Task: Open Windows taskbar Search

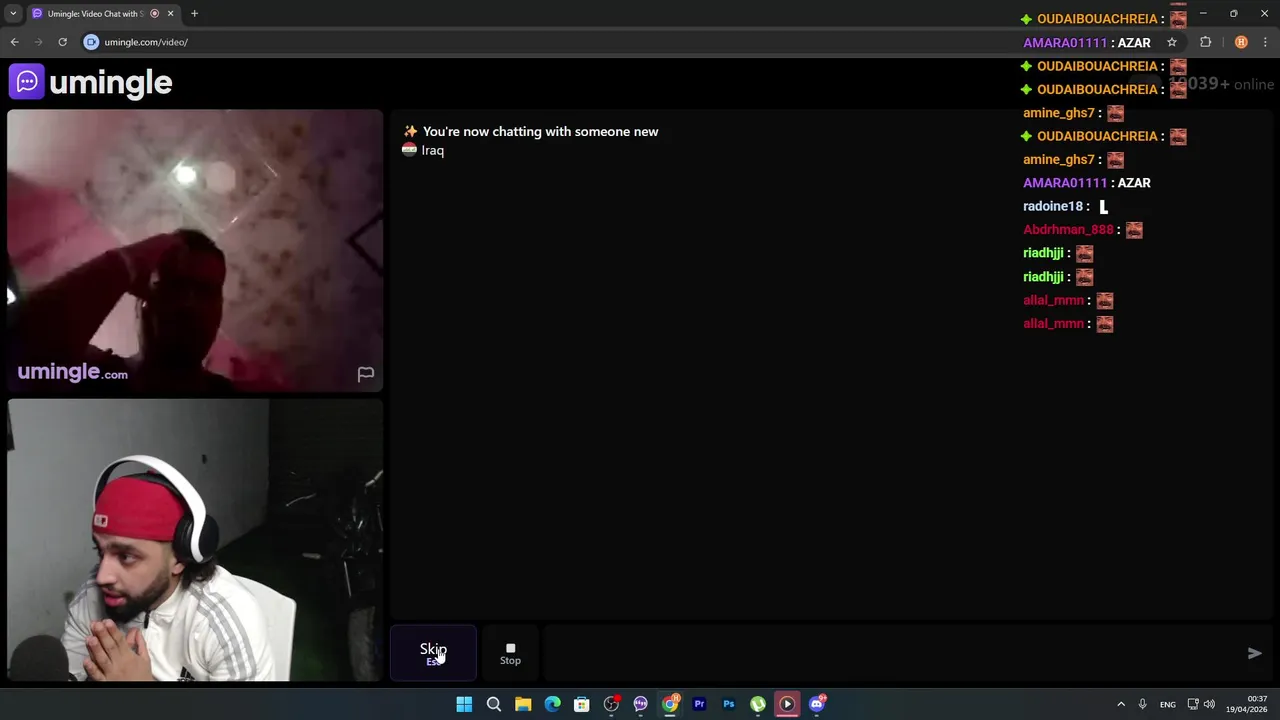Action: [x=493, y=704]
